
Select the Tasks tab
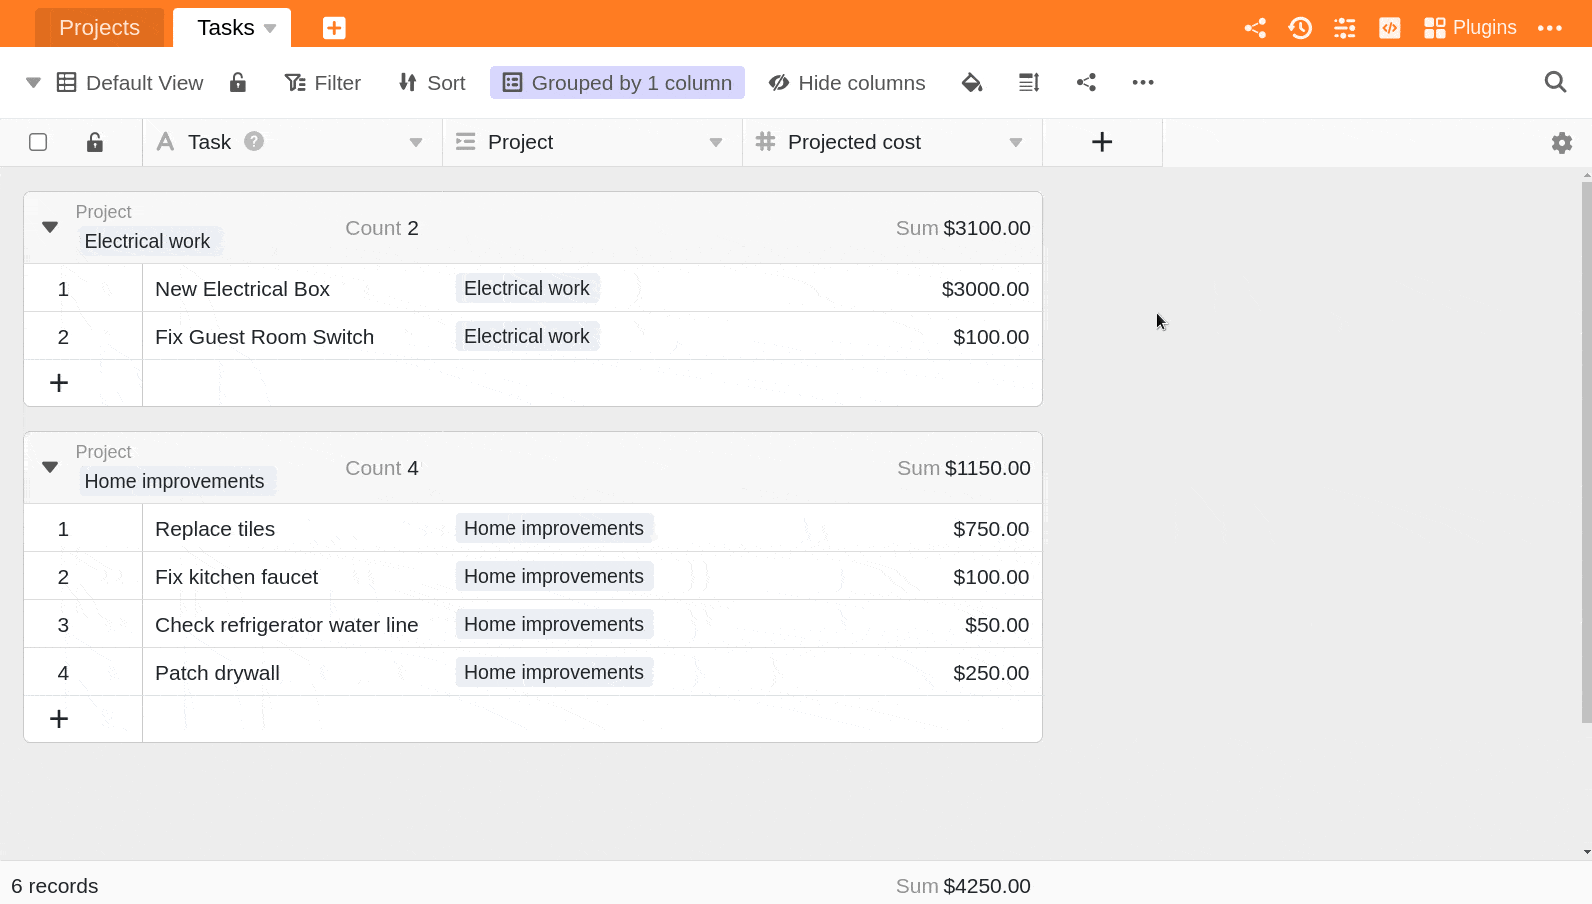pos(226,28)
